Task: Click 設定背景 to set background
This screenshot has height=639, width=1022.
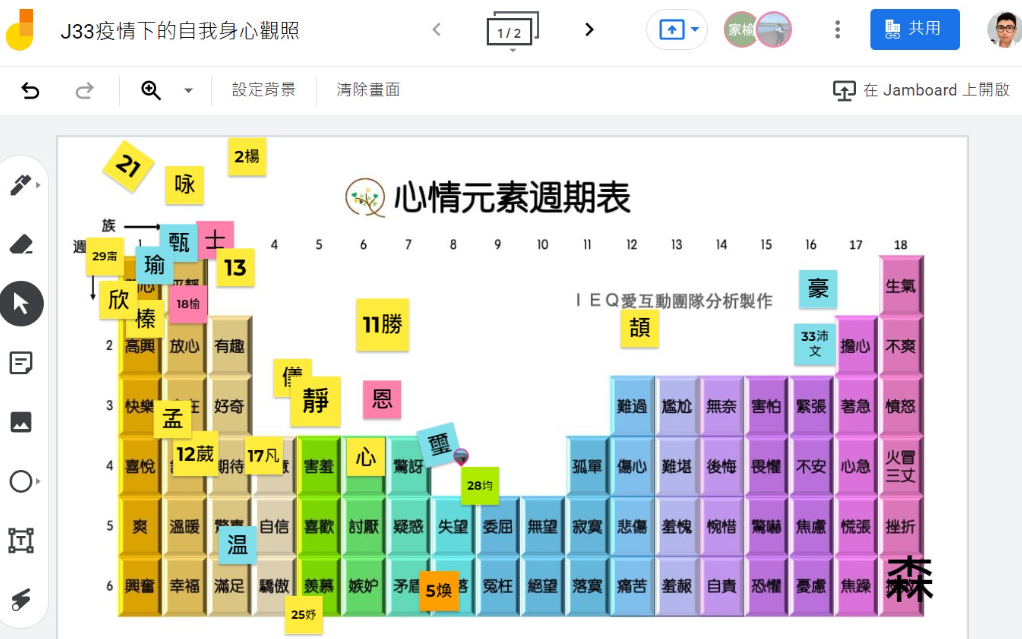Action: coord(264,90)
